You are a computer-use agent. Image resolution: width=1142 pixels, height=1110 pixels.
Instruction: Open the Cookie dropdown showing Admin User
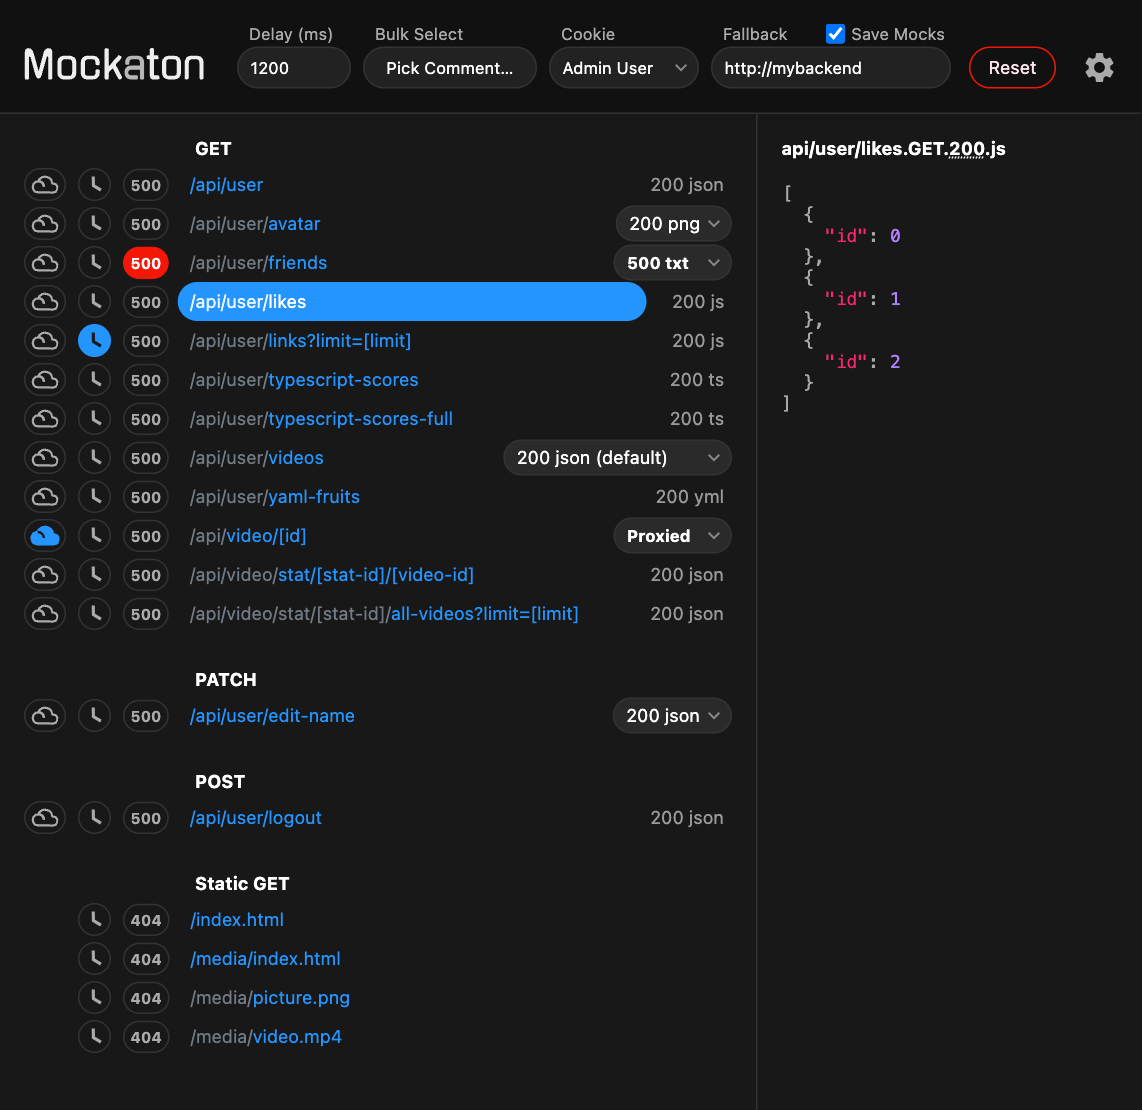[x=623, y=68]
